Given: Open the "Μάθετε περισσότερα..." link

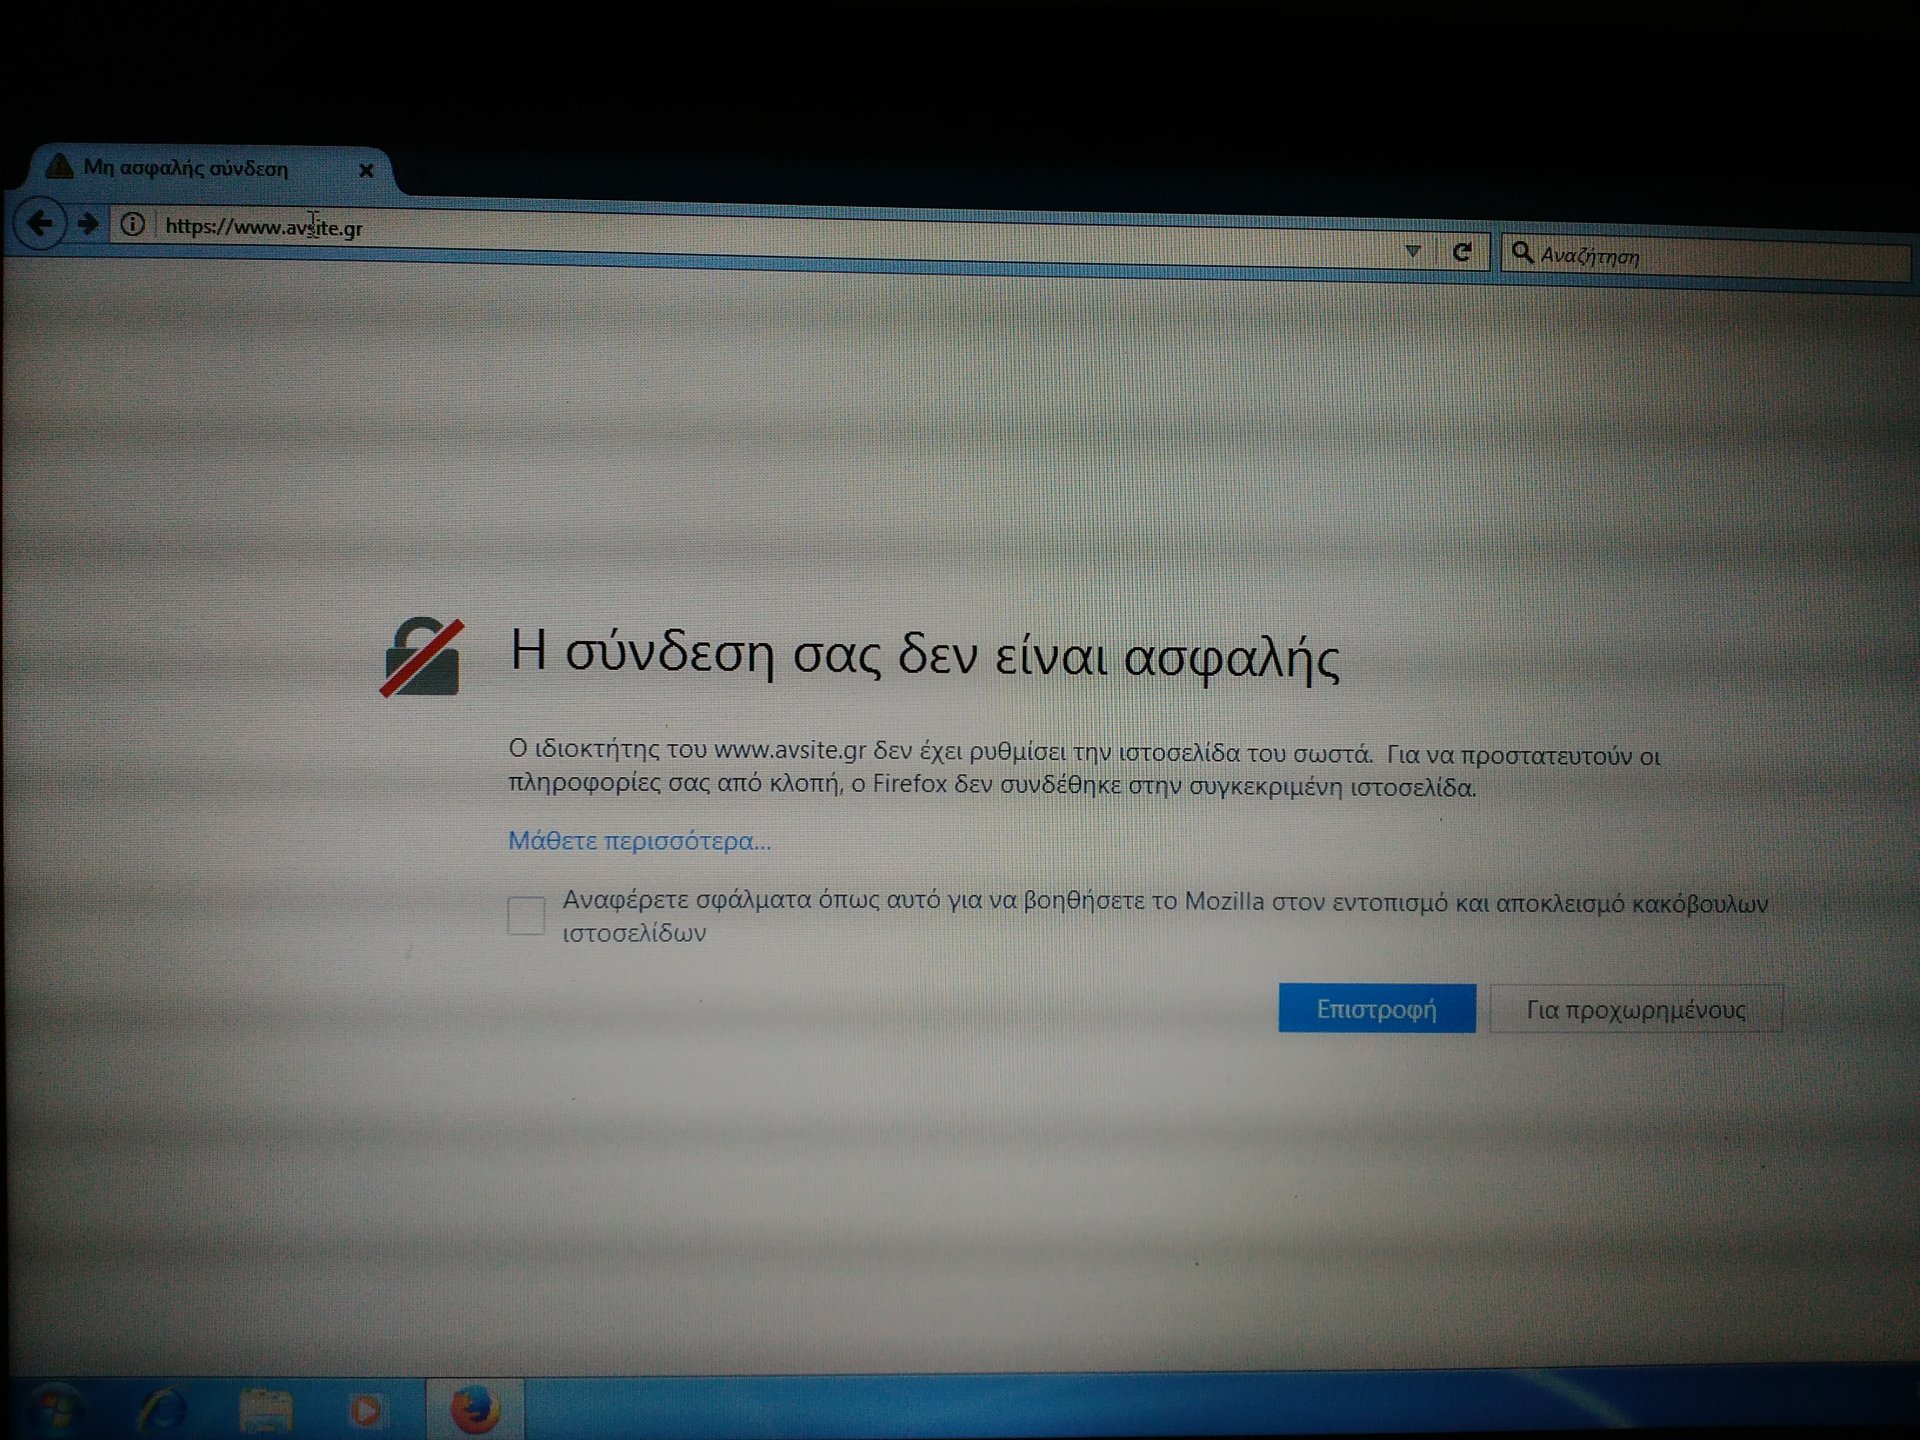Looking at the screenshot, I should tap(639, 841).
